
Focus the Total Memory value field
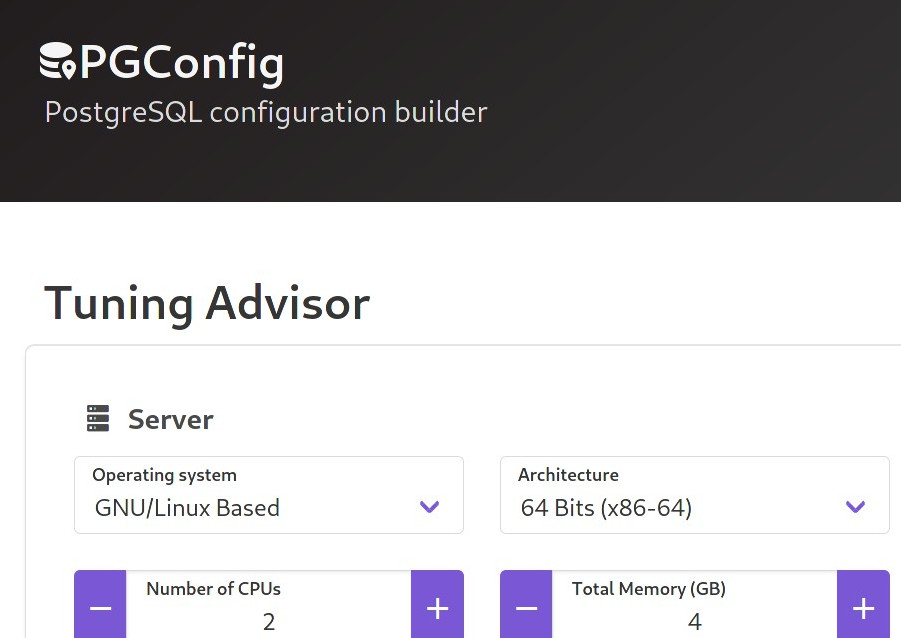pos(694,621)
